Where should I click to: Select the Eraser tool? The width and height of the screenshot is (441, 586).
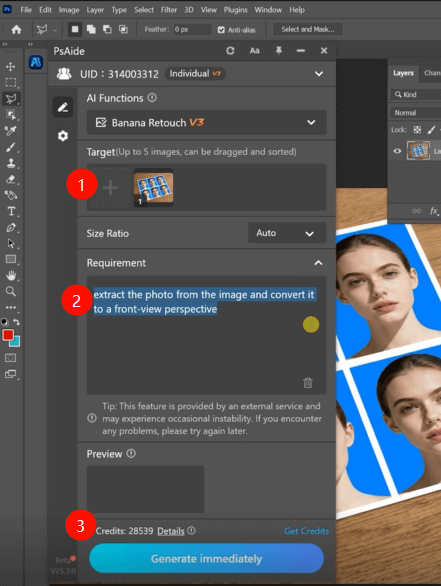(x=10, y=180)
